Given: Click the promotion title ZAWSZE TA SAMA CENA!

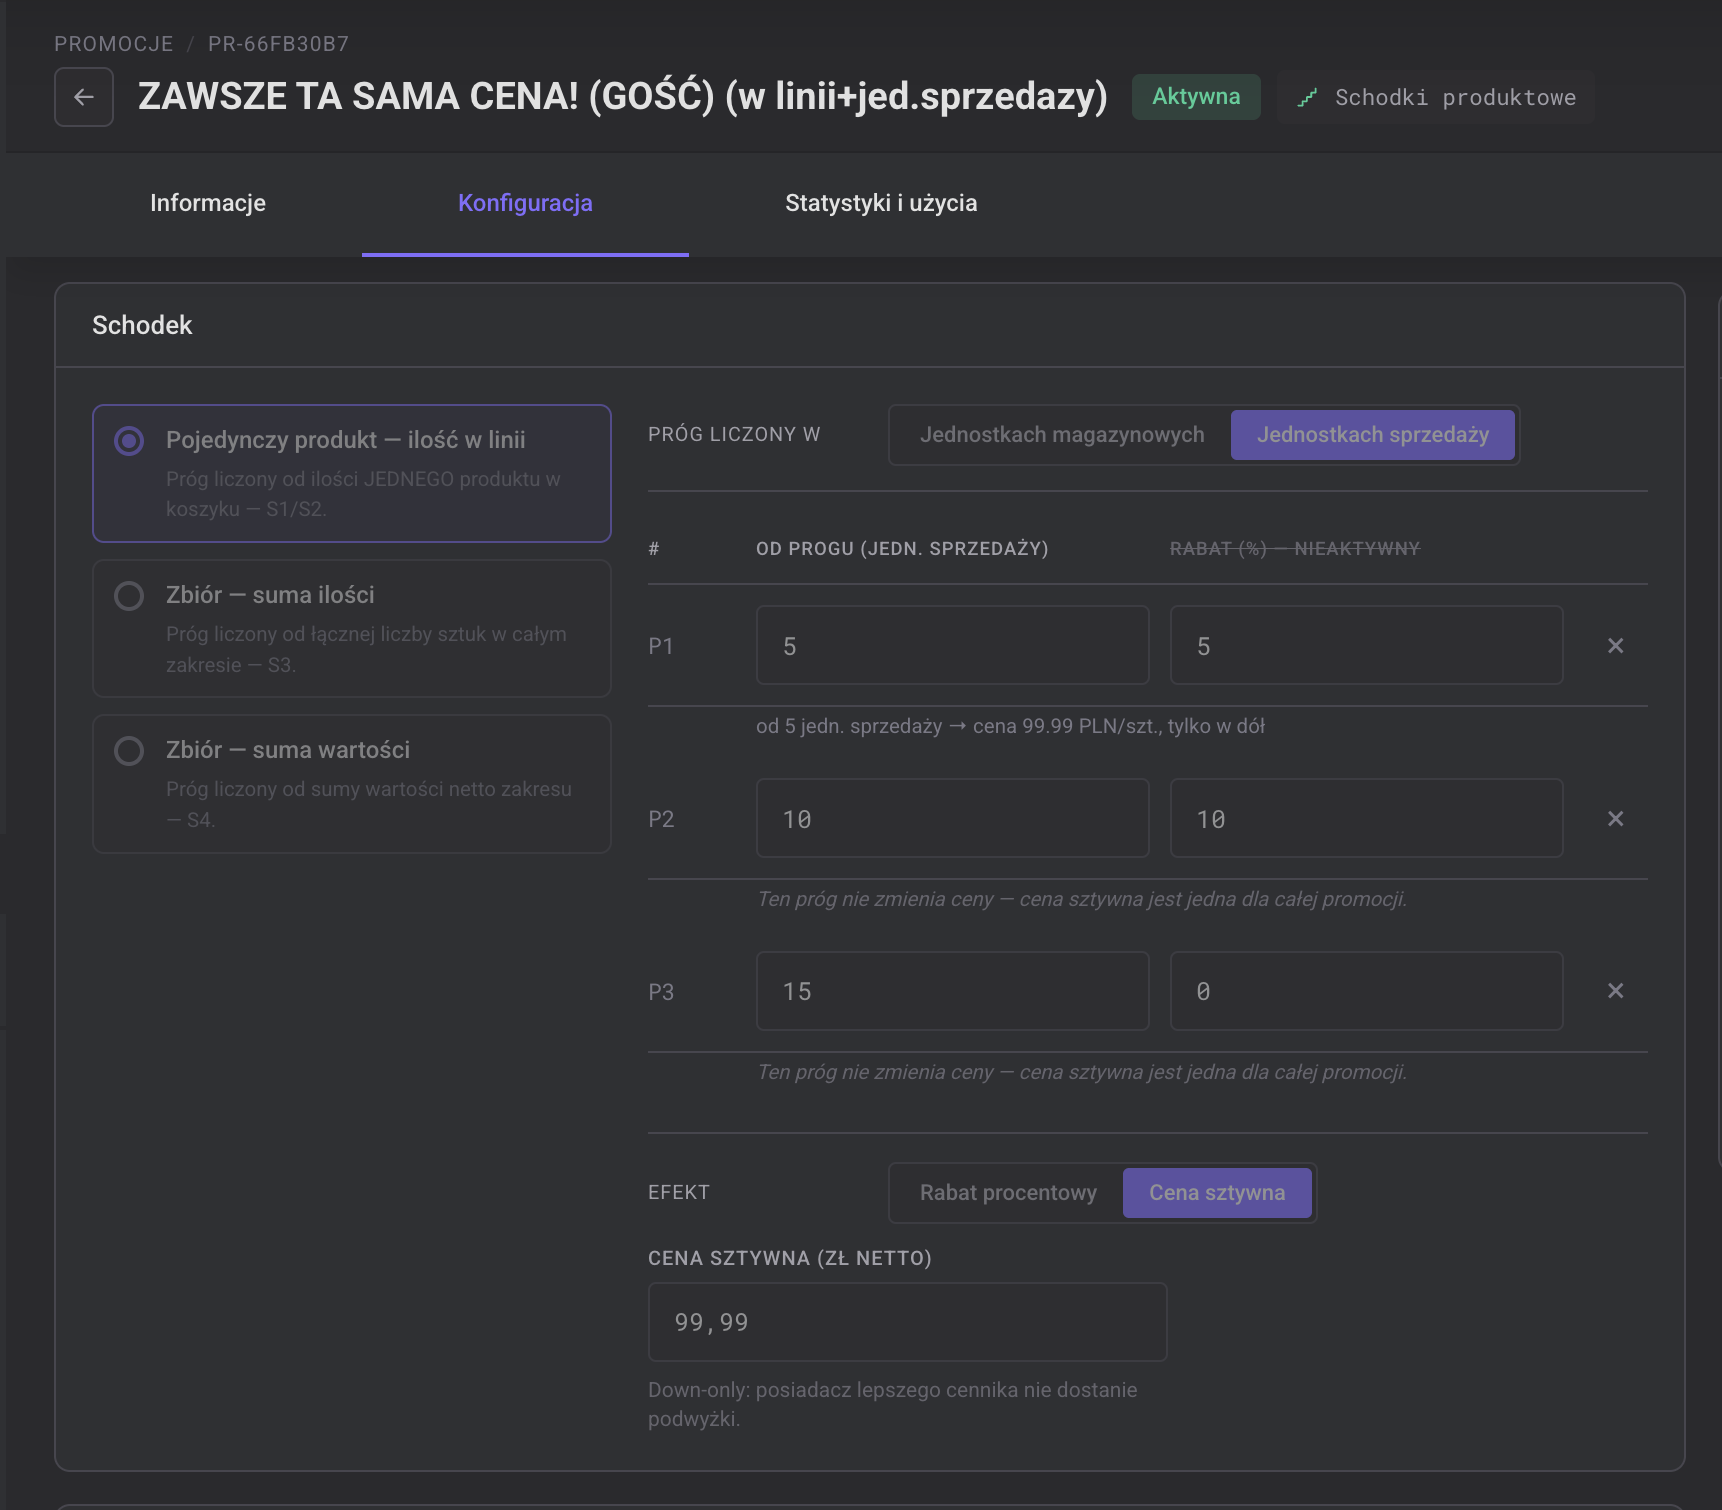Looking at the screenshot, I should click(623, 96).
